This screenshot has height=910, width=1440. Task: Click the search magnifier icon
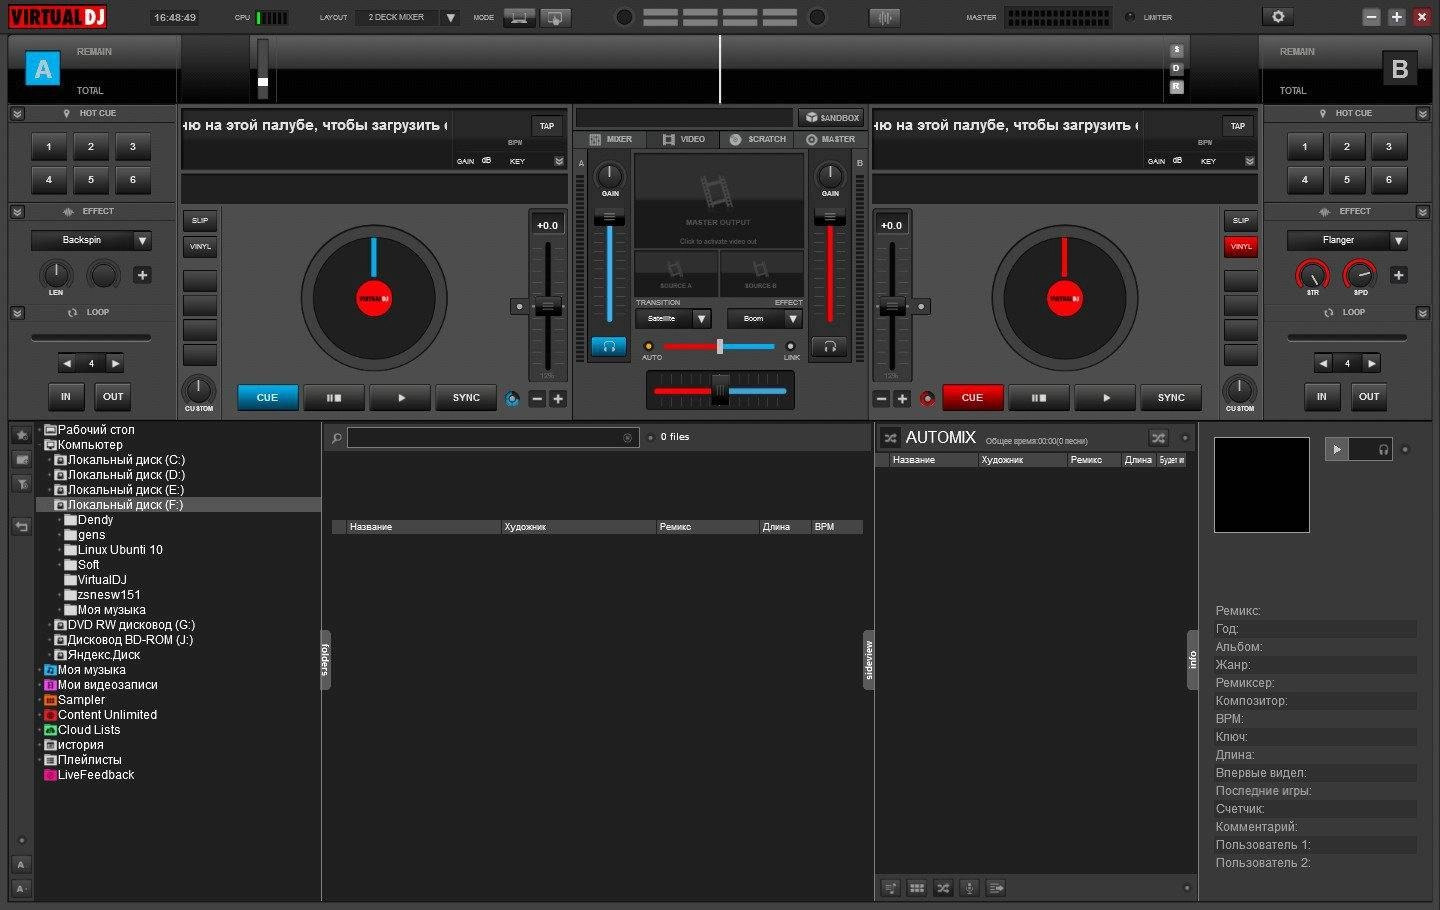[x=337, y=438]
